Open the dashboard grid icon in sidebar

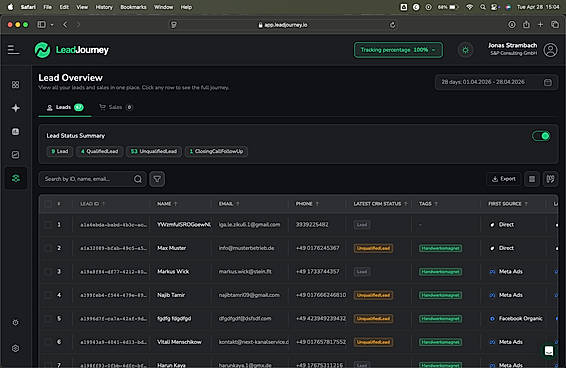16,85
